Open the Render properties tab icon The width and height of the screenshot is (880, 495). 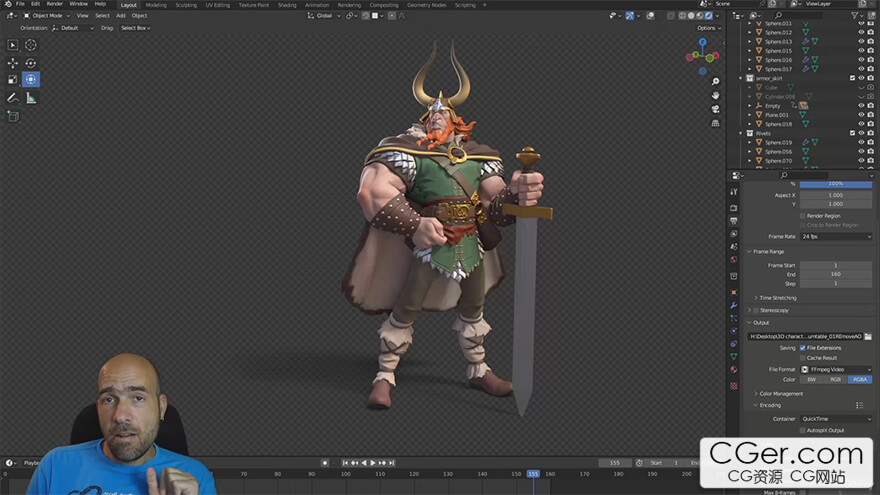[x=734, y=208]
